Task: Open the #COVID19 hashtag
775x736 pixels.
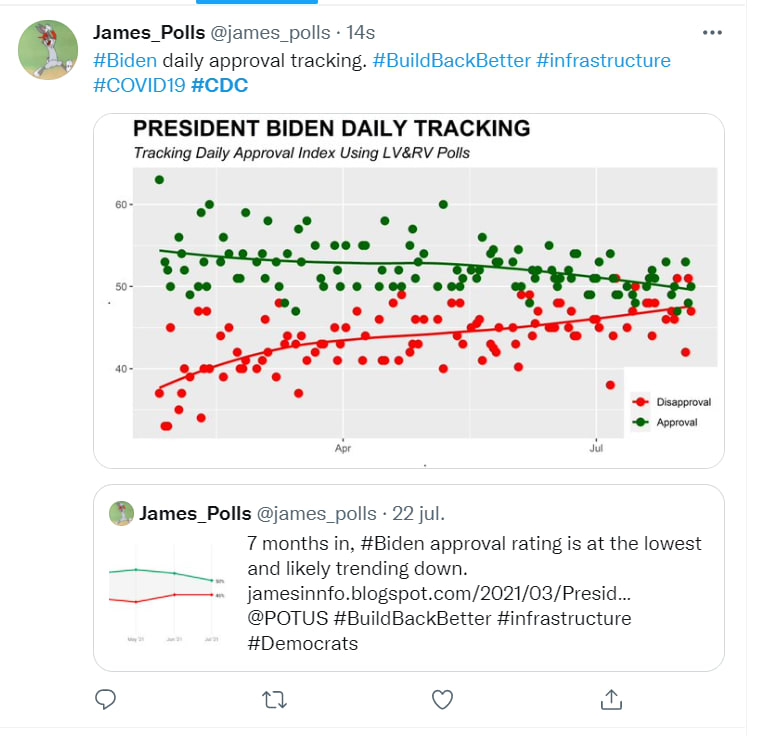Action: click(139, 85)
